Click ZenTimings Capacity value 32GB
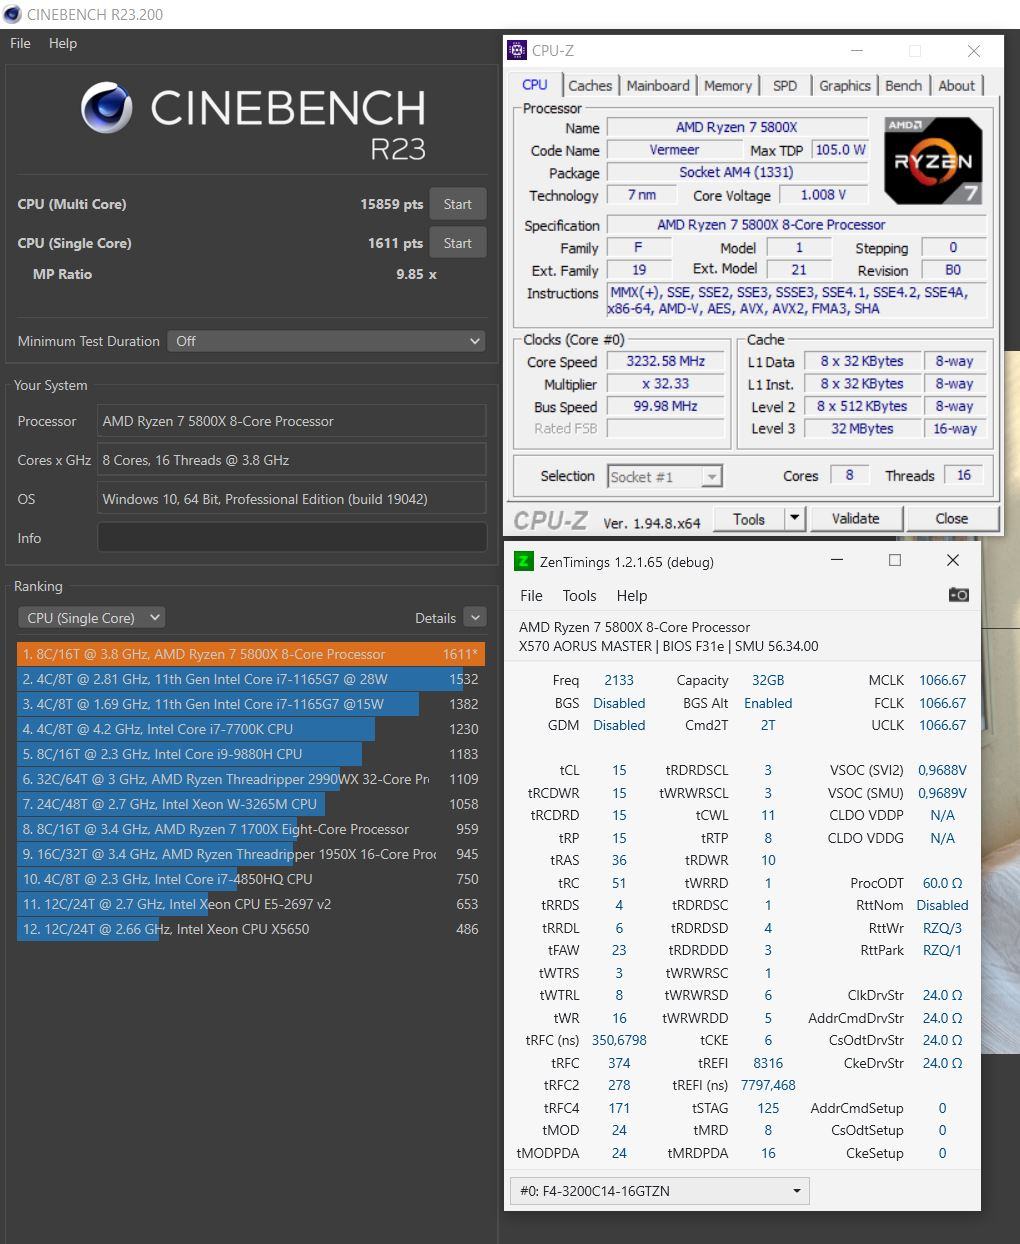The height and width of the screenshot is (1244, 1020). 768,680
